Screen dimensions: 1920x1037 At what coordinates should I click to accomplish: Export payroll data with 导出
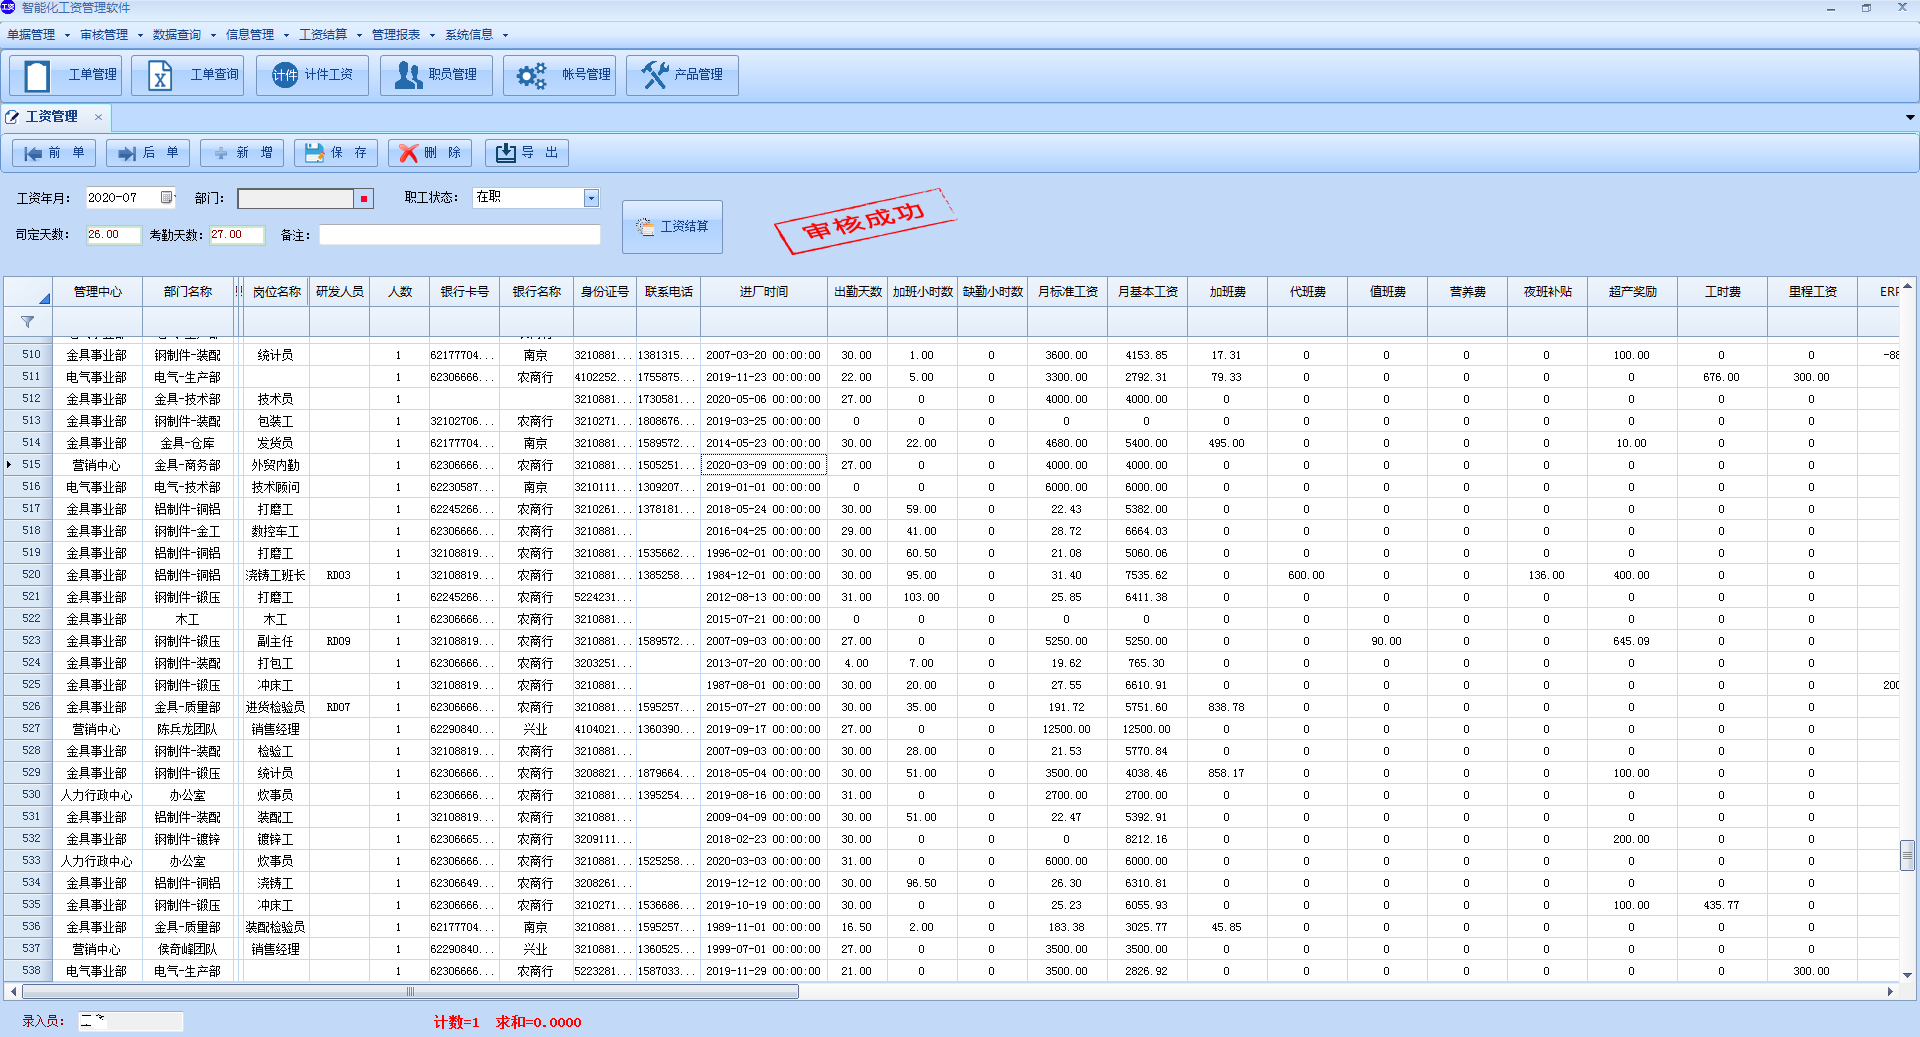tap(527, 153)
